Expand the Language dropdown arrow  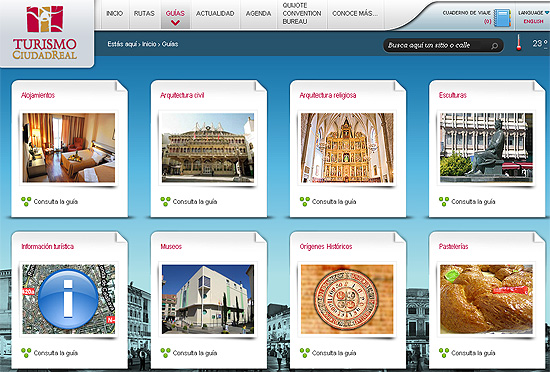(547, 13)
